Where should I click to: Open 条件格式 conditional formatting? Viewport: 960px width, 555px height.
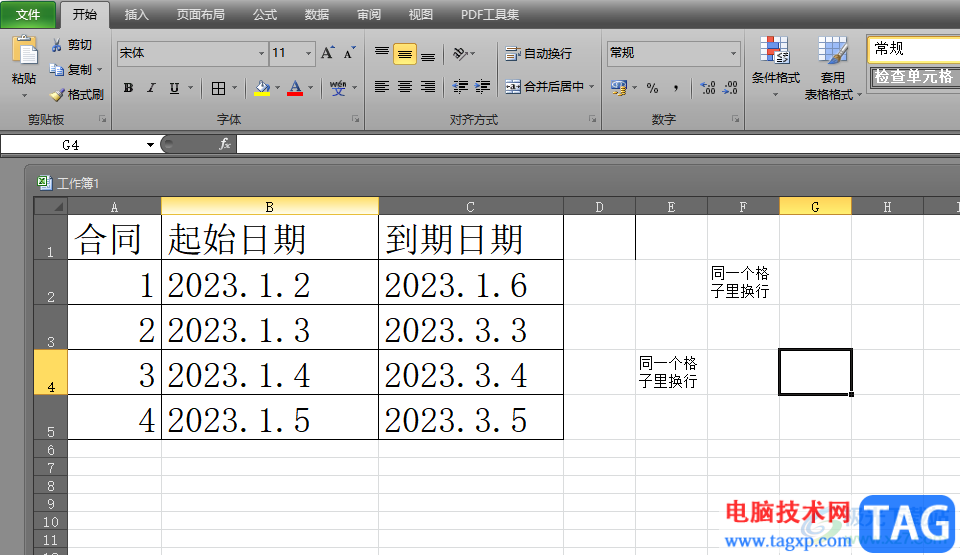(775, 67)
